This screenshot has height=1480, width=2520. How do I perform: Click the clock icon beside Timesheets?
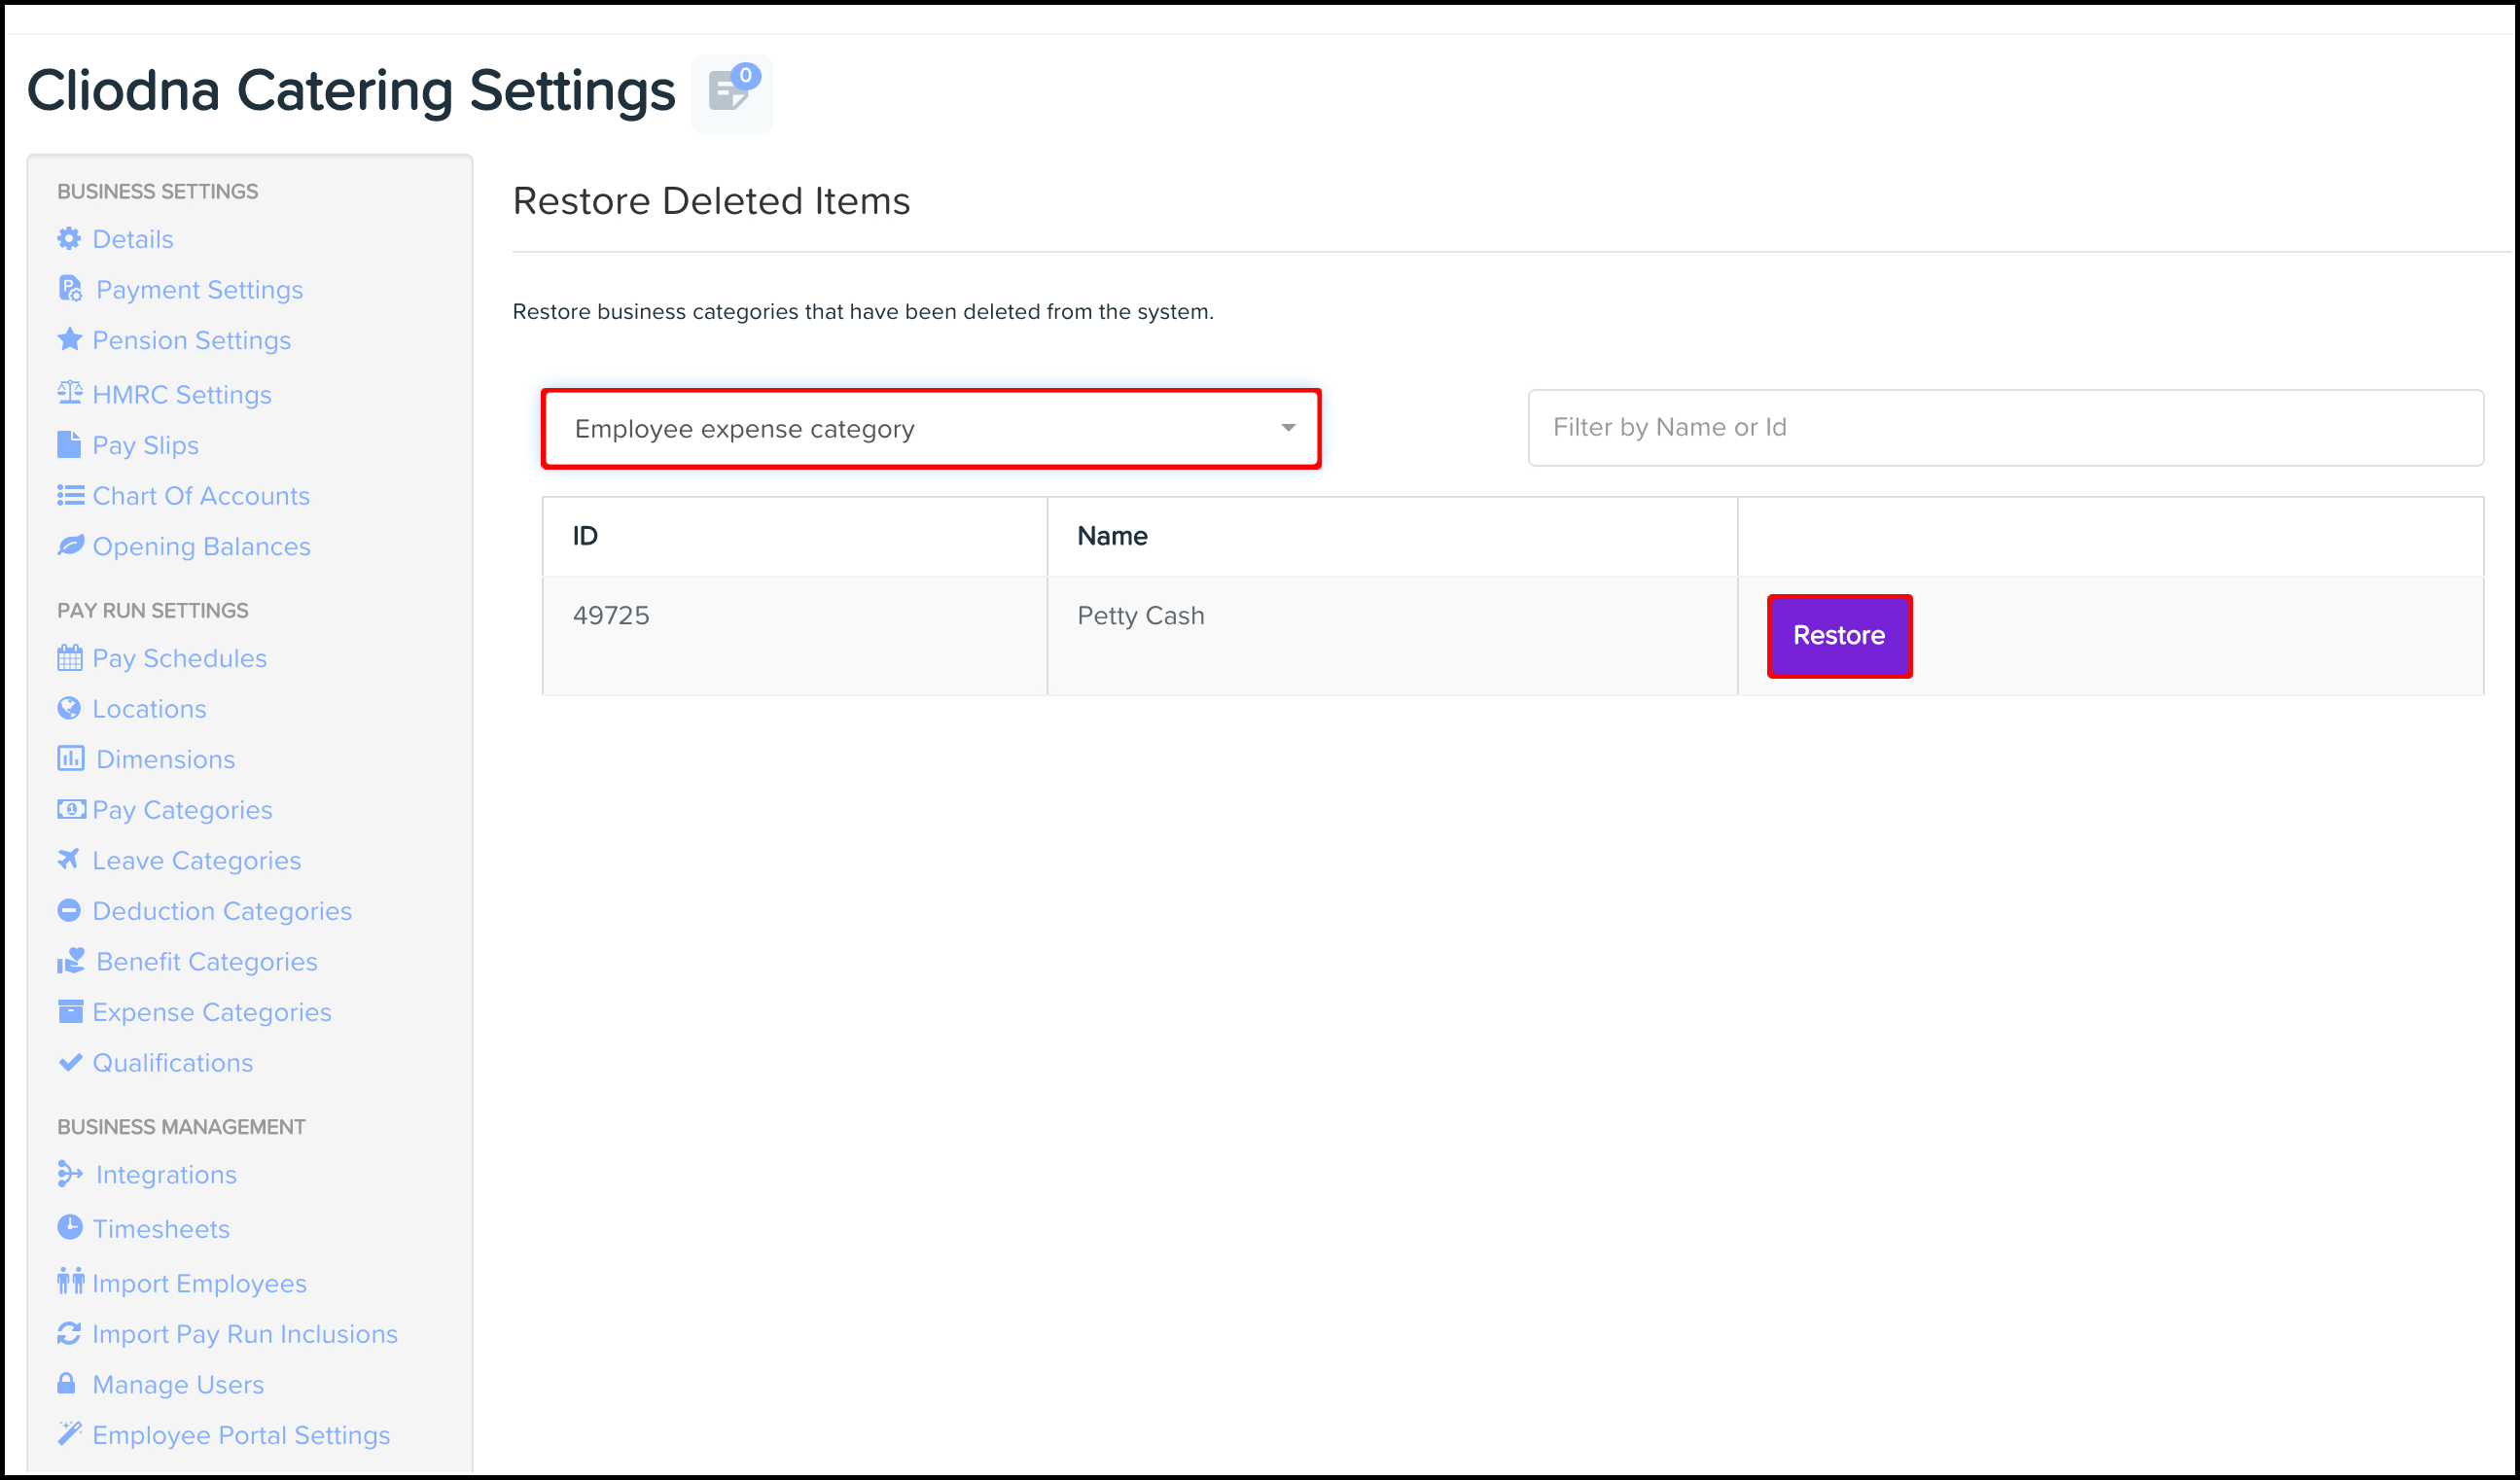[x=69, y=1228]
